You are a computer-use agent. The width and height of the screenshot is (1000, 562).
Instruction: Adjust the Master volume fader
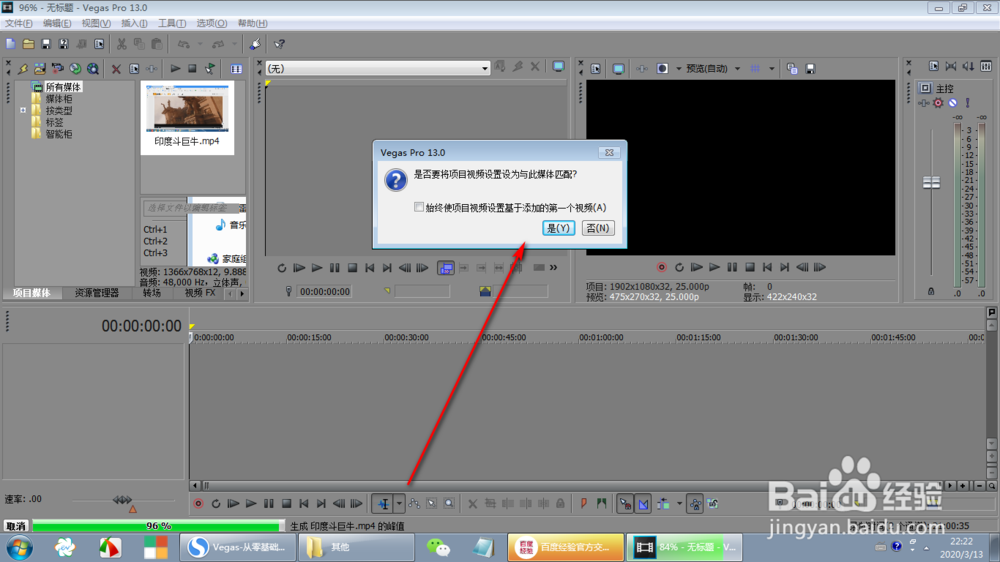(x=931, y=182)
